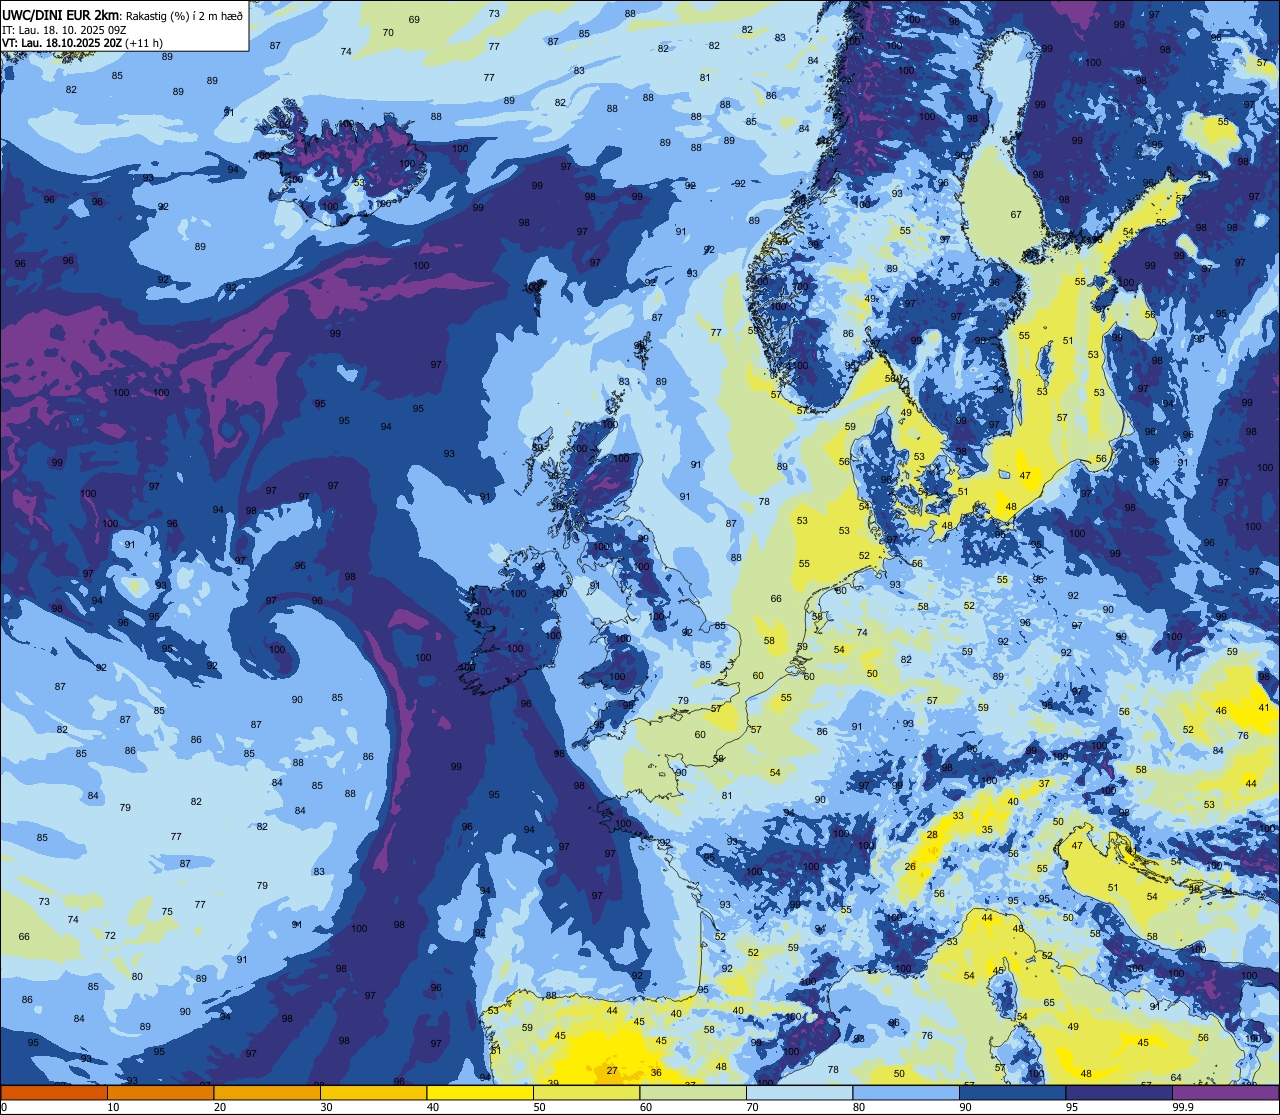Pick the purple legend swatch above 99.9
1280x1115 pixels.
[1225, 1092]
